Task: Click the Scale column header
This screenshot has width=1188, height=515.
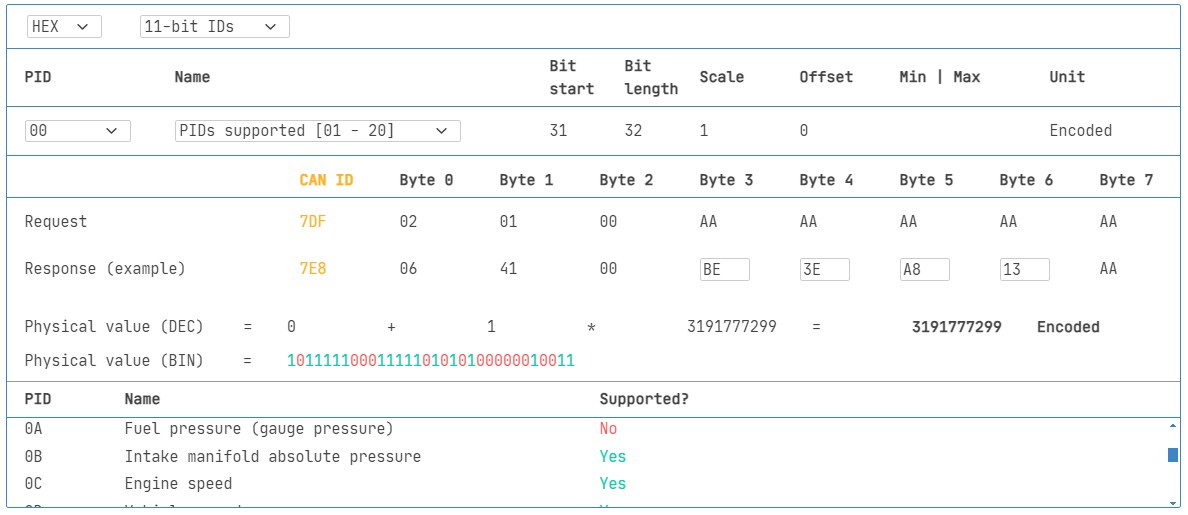Action: [721, 77]
